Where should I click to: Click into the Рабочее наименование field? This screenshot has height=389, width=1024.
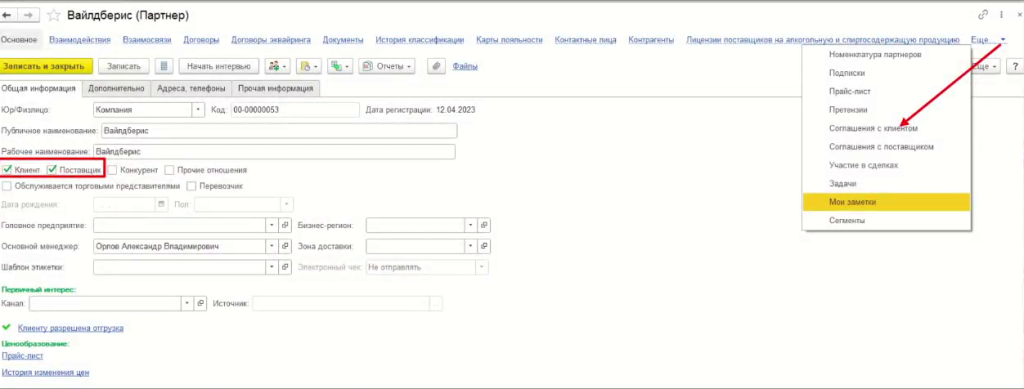click(274, 151)
